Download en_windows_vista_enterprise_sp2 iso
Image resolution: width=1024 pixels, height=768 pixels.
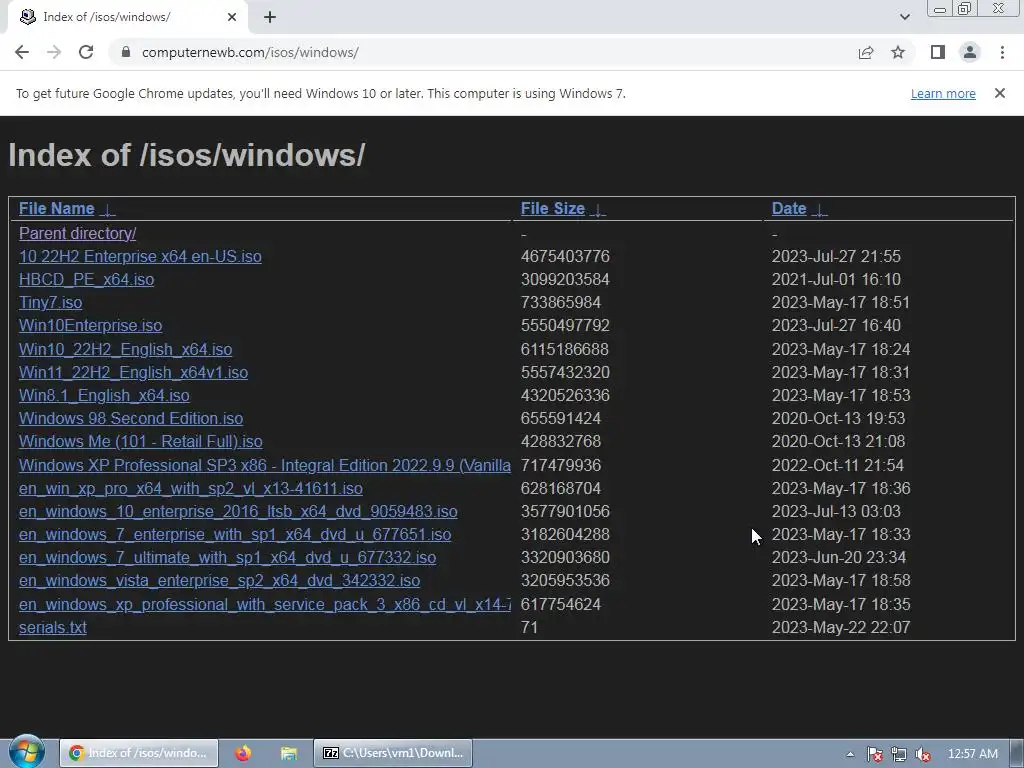pos(219,580)
